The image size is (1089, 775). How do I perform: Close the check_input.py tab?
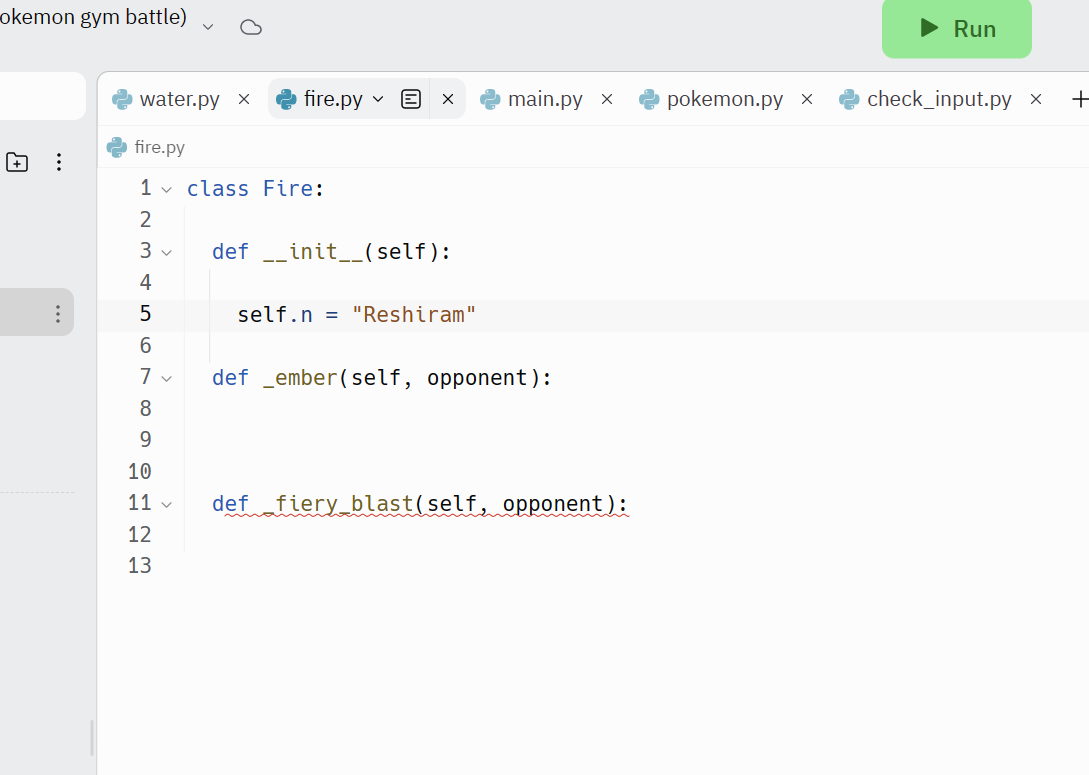click(x=1036, y=99)
